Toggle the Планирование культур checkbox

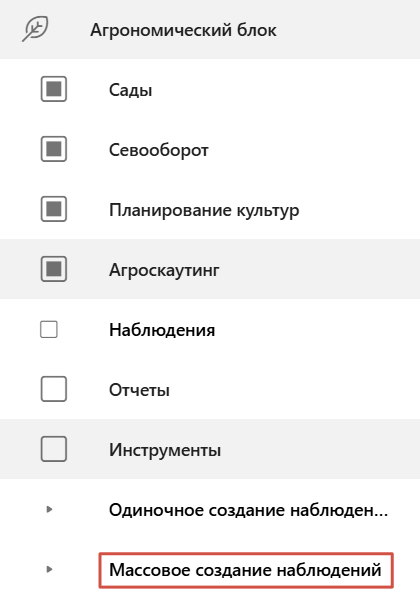(x=54, y=209)
